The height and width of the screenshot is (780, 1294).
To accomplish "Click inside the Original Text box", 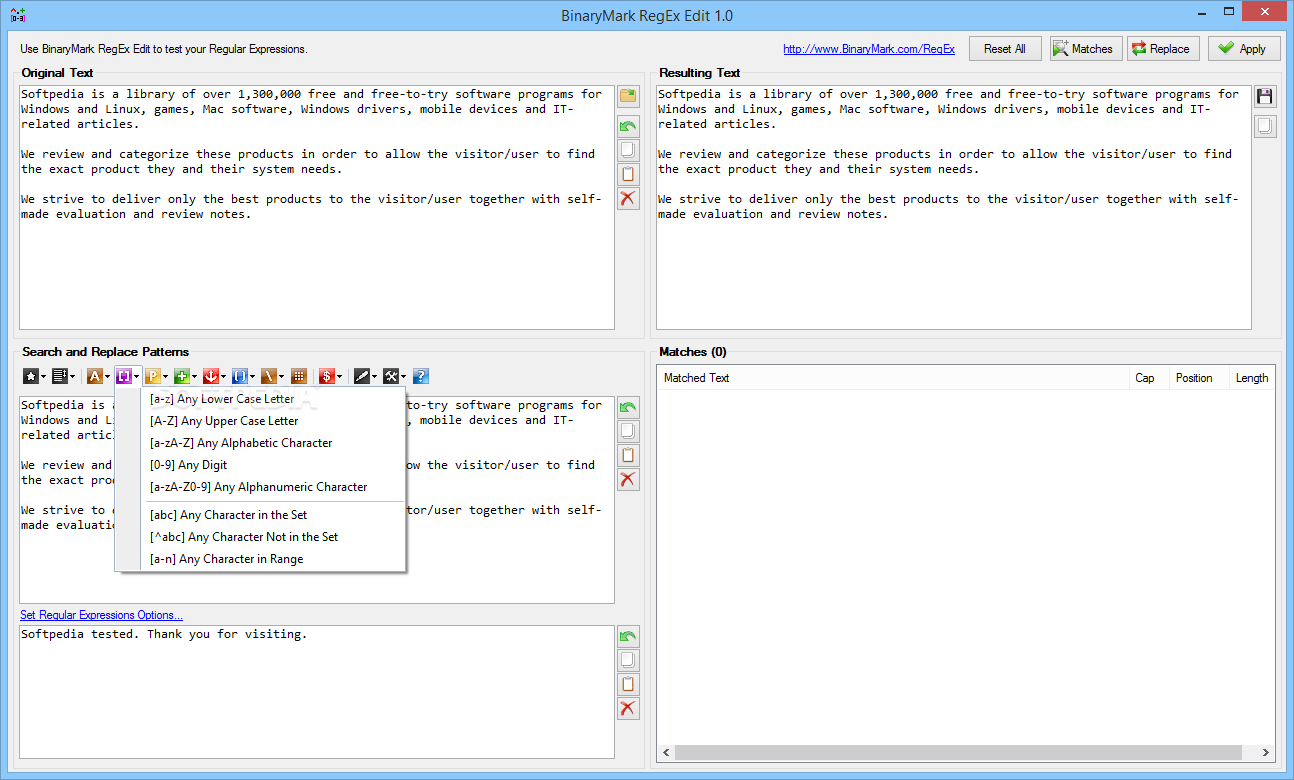I will pos(316,207).
